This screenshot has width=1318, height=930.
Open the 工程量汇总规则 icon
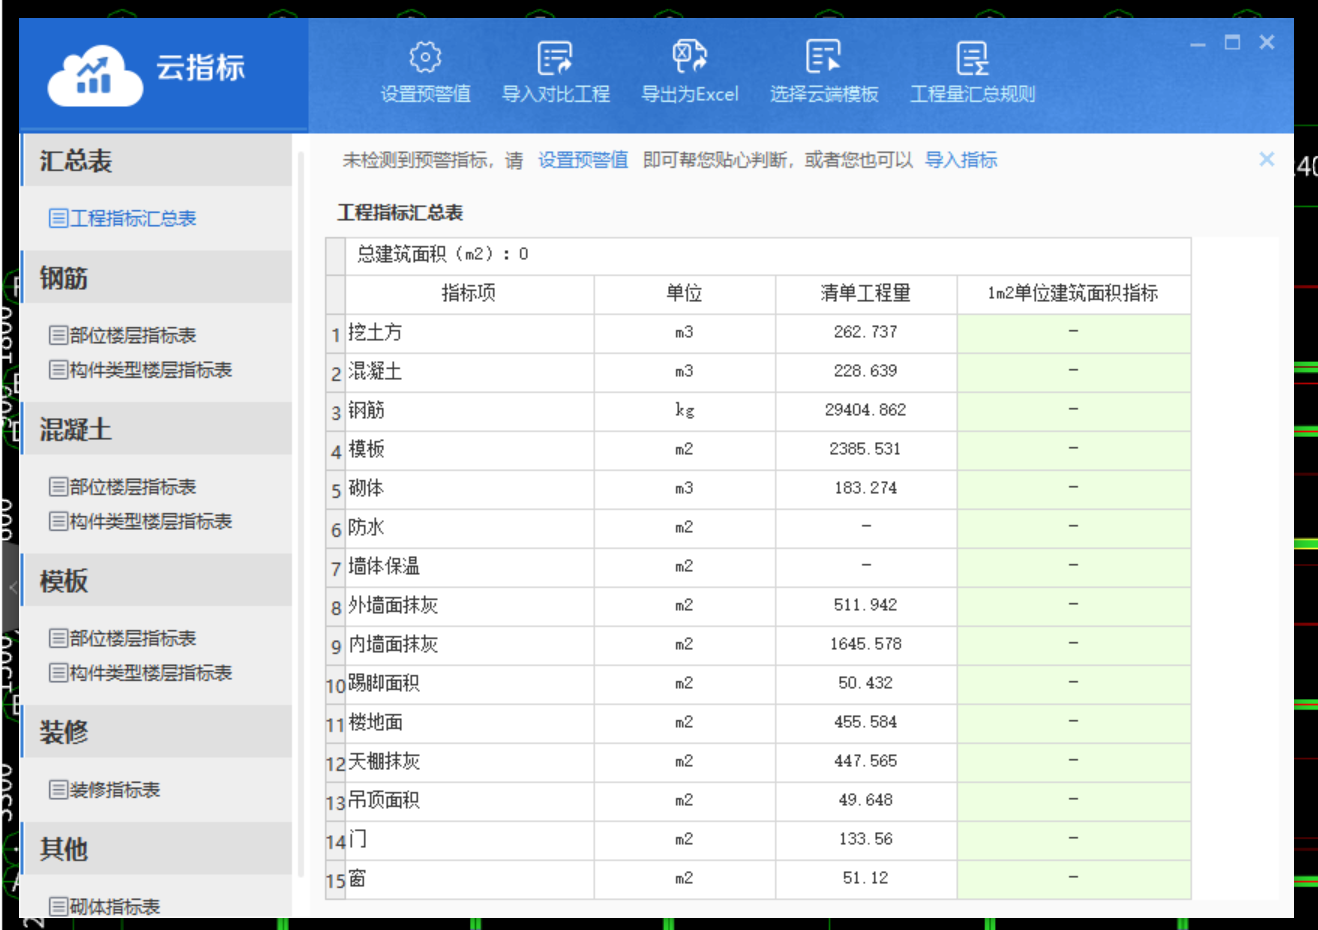(972, 57)
